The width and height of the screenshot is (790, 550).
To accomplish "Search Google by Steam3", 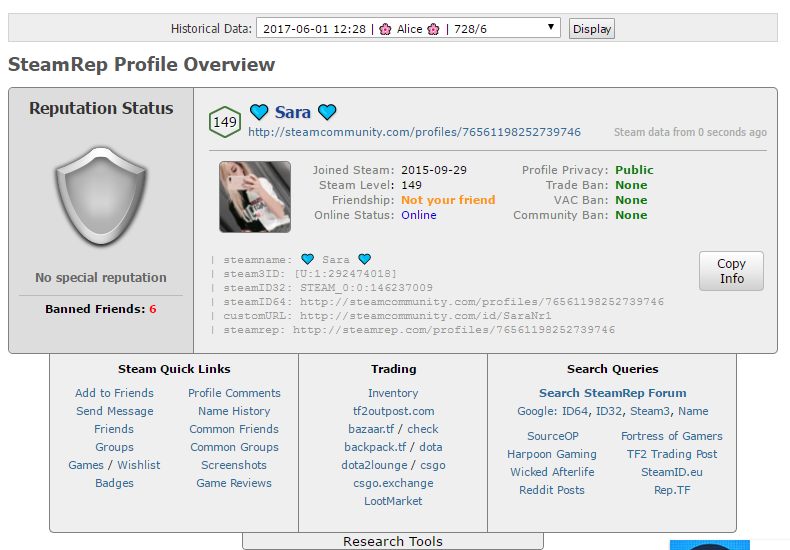I will [649, 411].
